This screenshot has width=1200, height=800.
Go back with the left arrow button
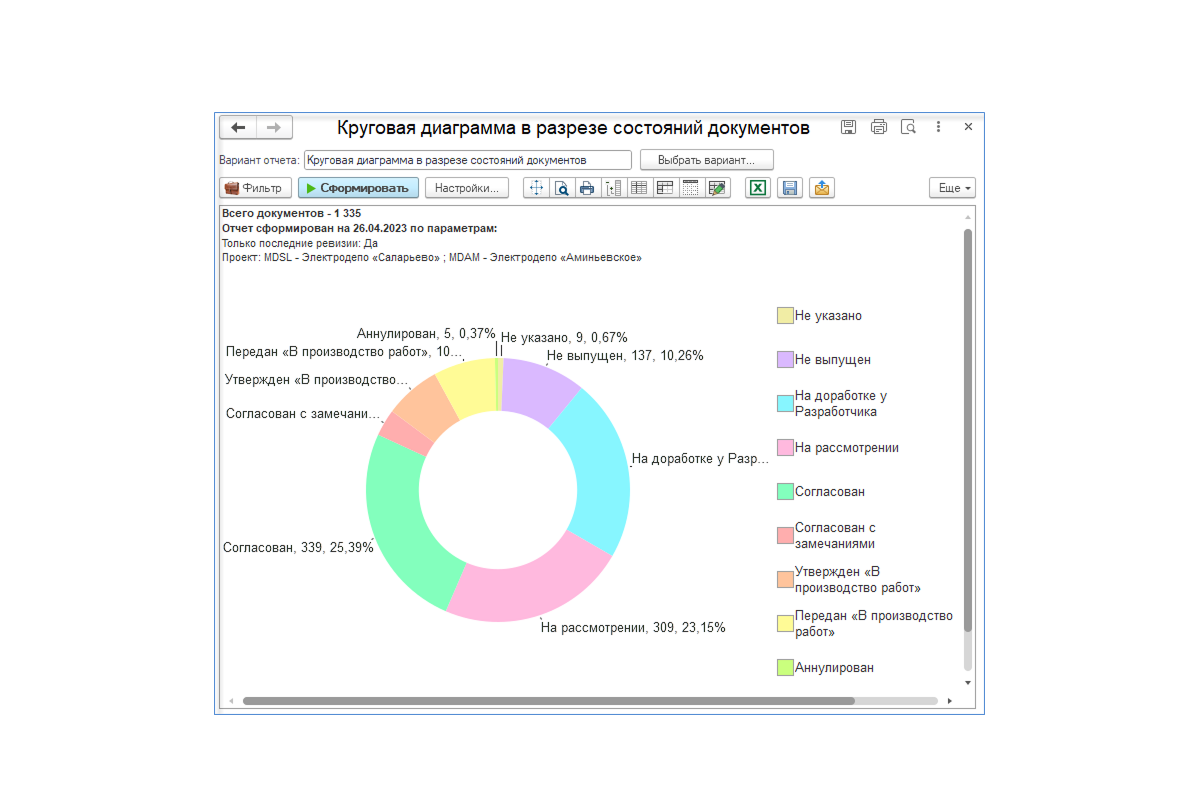pyautogui.click(x=238, y=127)
